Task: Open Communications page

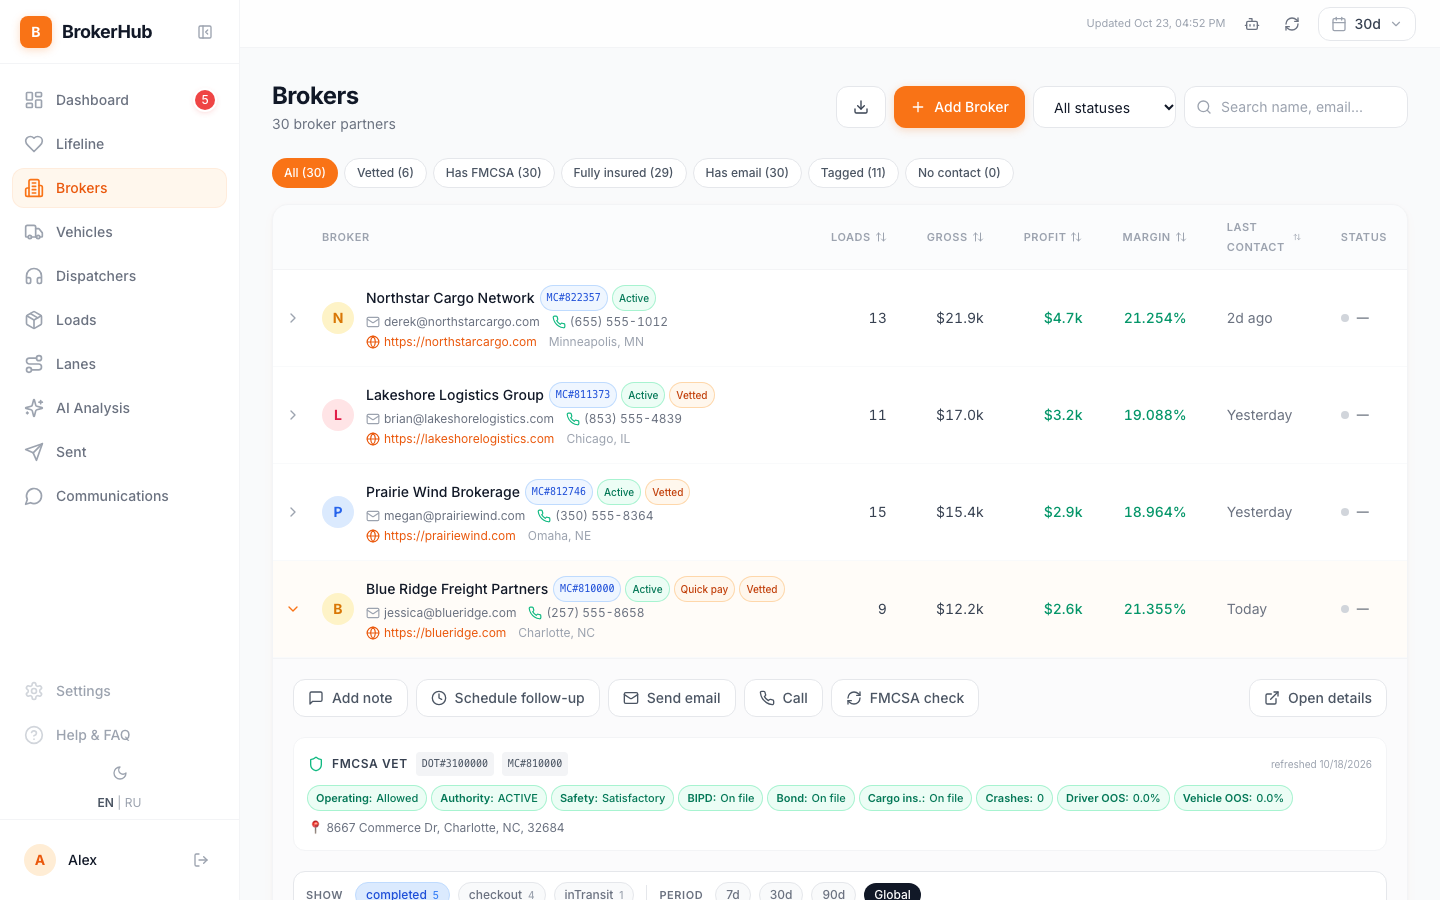Action: [x=119, y=496]
